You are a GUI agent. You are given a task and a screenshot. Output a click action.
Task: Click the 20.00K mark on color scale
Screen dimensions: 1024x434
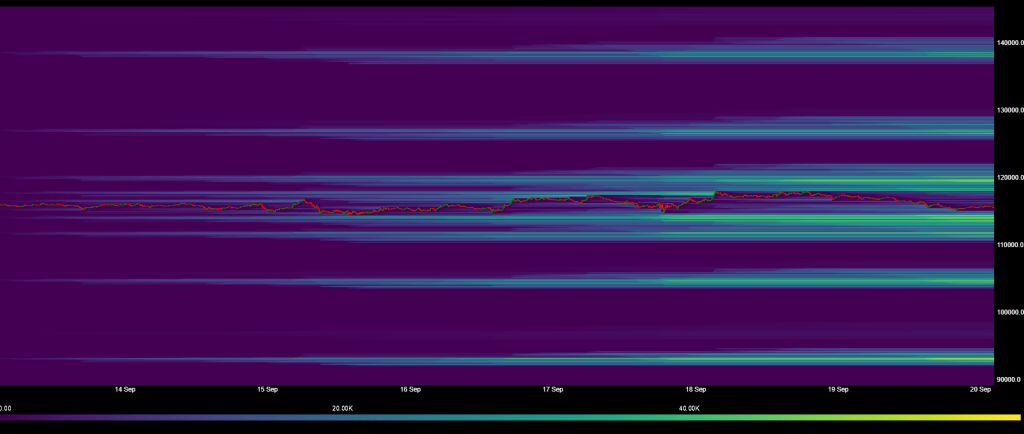tap(342, 408)
